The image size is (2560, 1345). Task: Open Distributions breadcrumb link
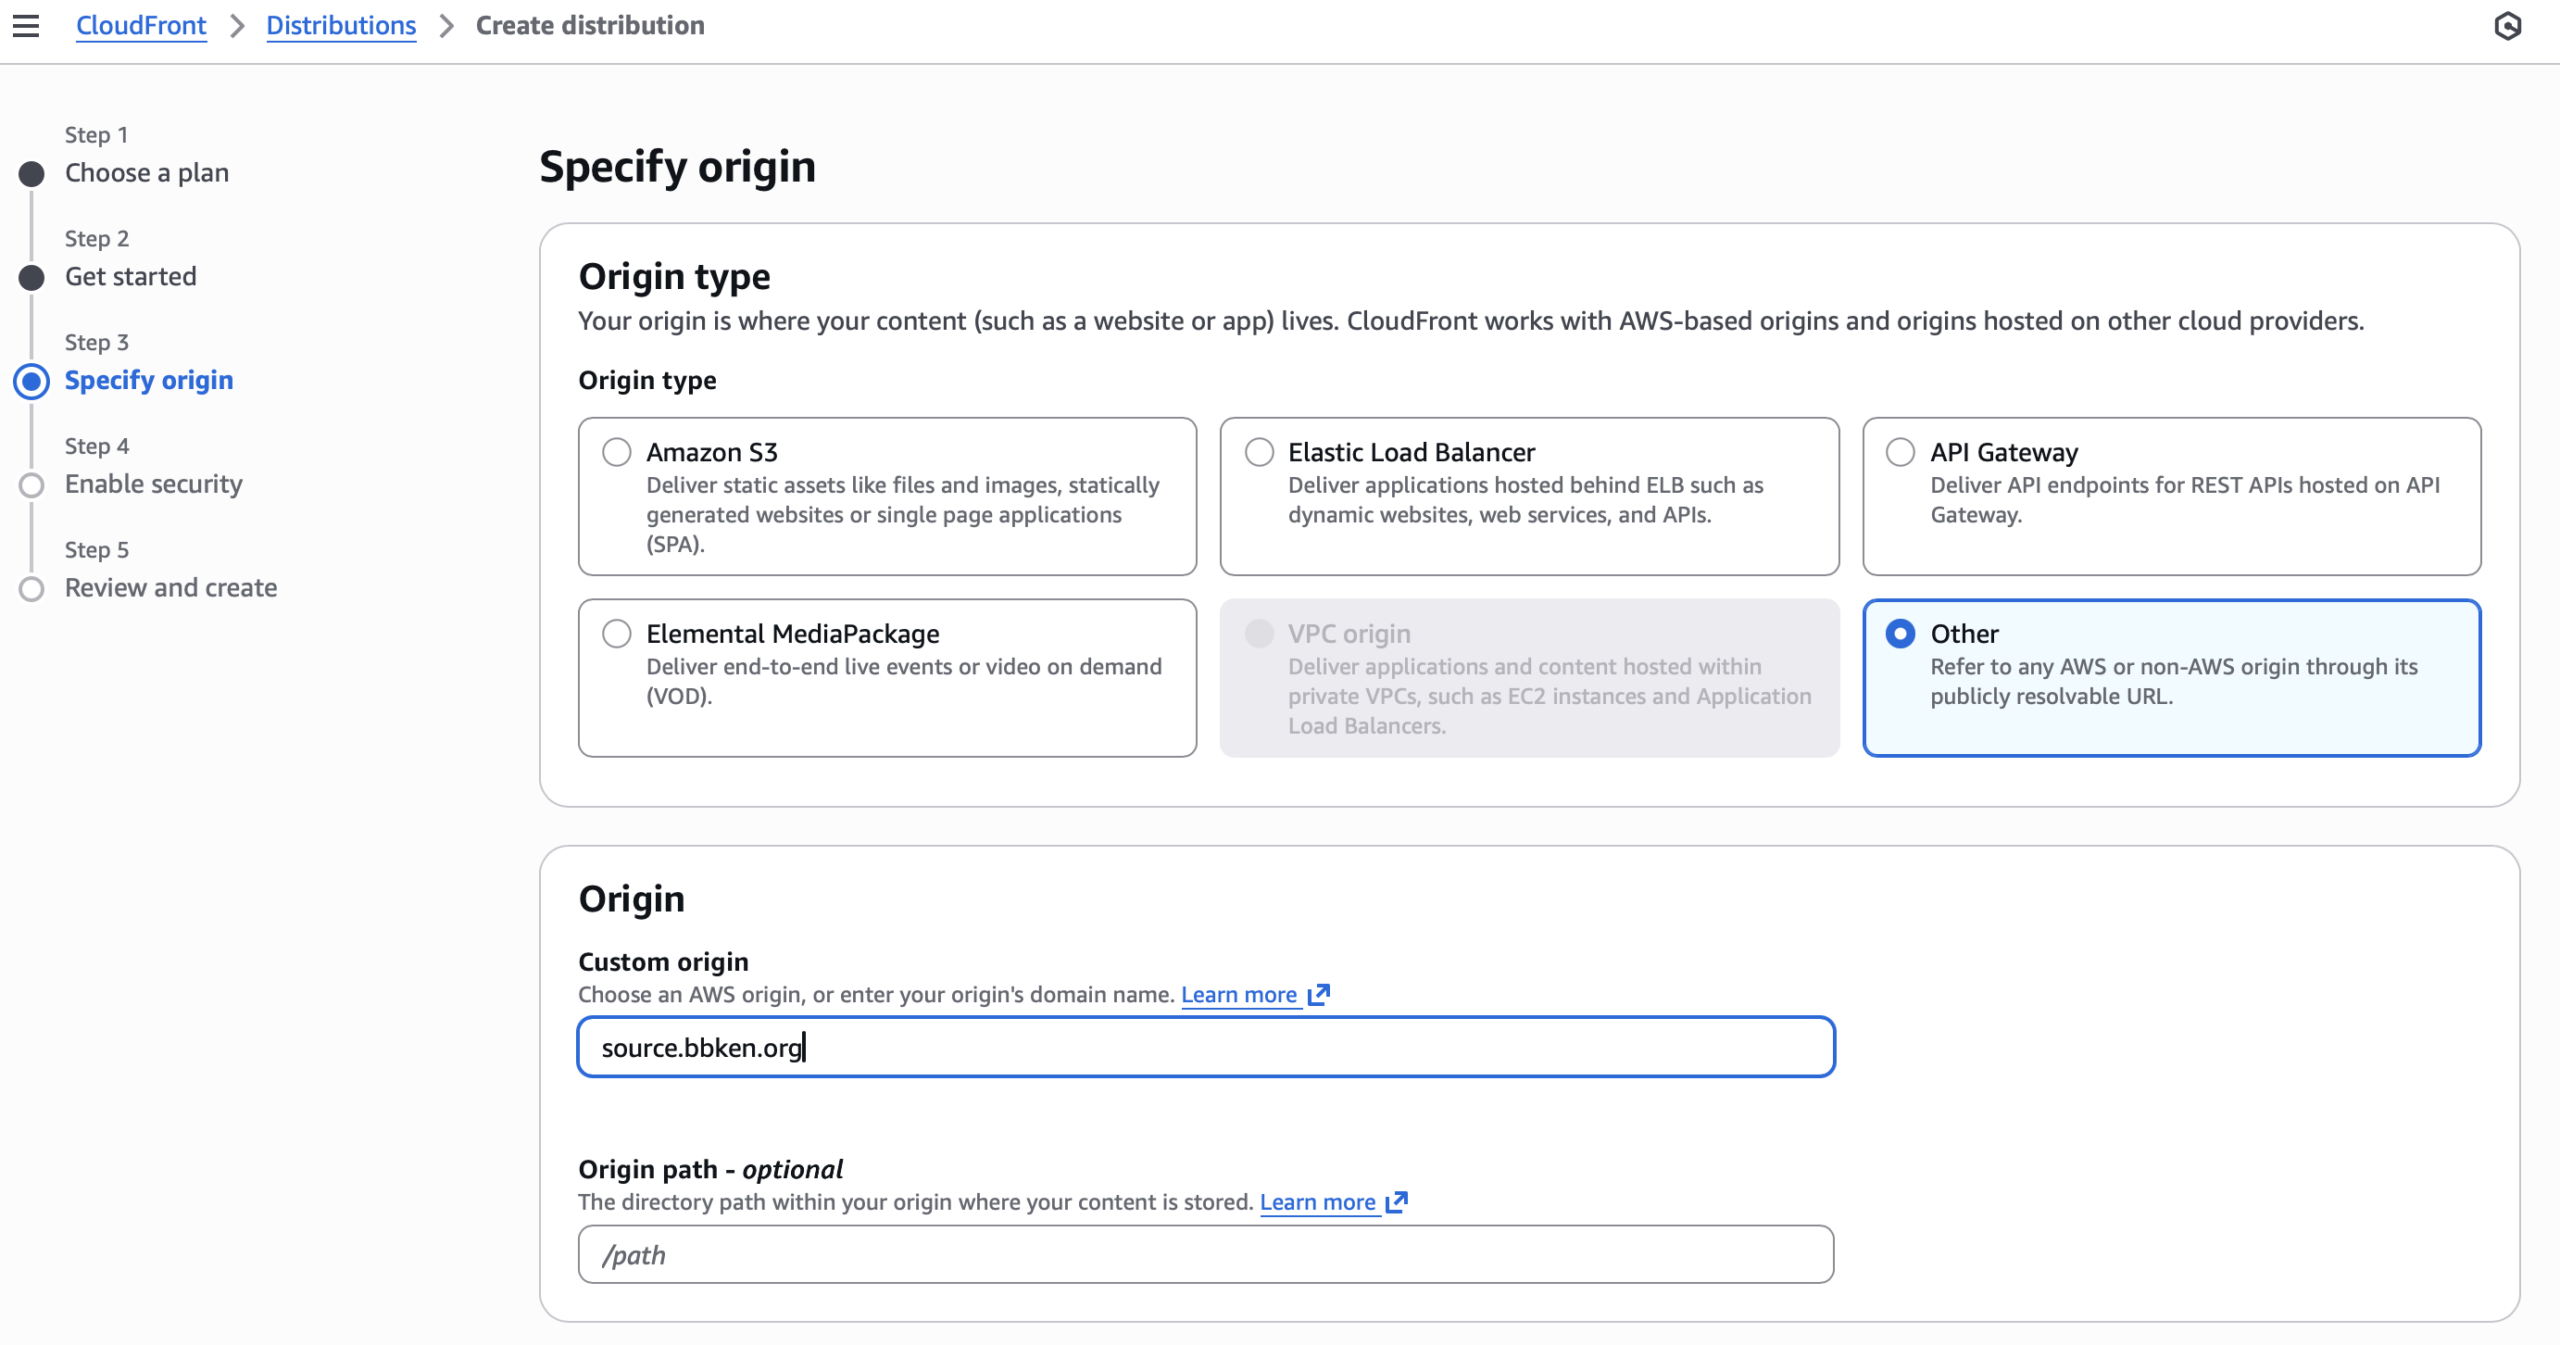340,25
